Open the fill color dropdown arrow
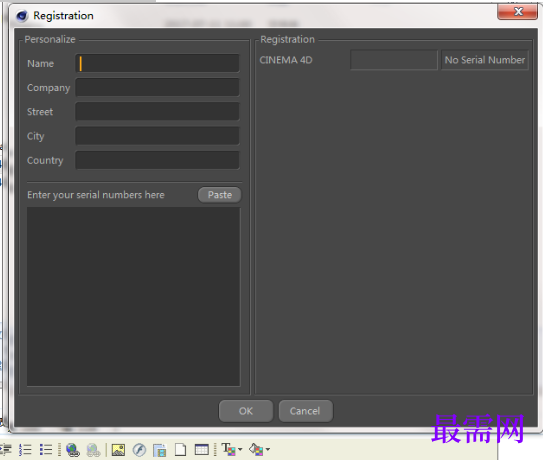 [x=268, y=450]
